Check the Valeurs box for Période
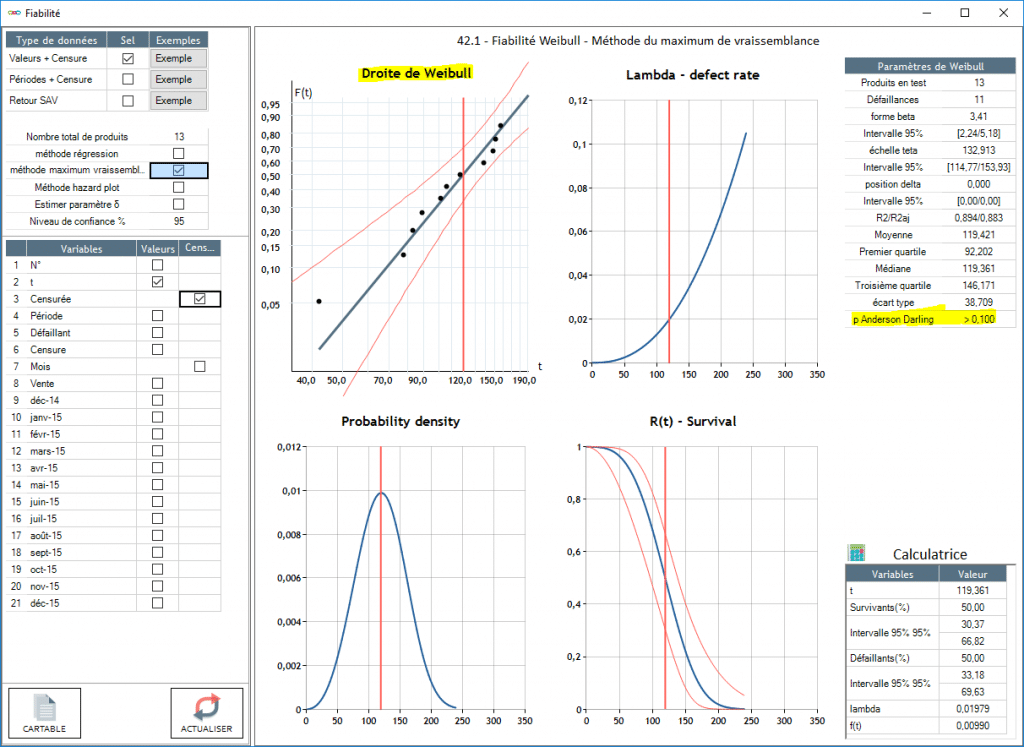Viewport: 1024px width, 747px height. tap(157, 316)
